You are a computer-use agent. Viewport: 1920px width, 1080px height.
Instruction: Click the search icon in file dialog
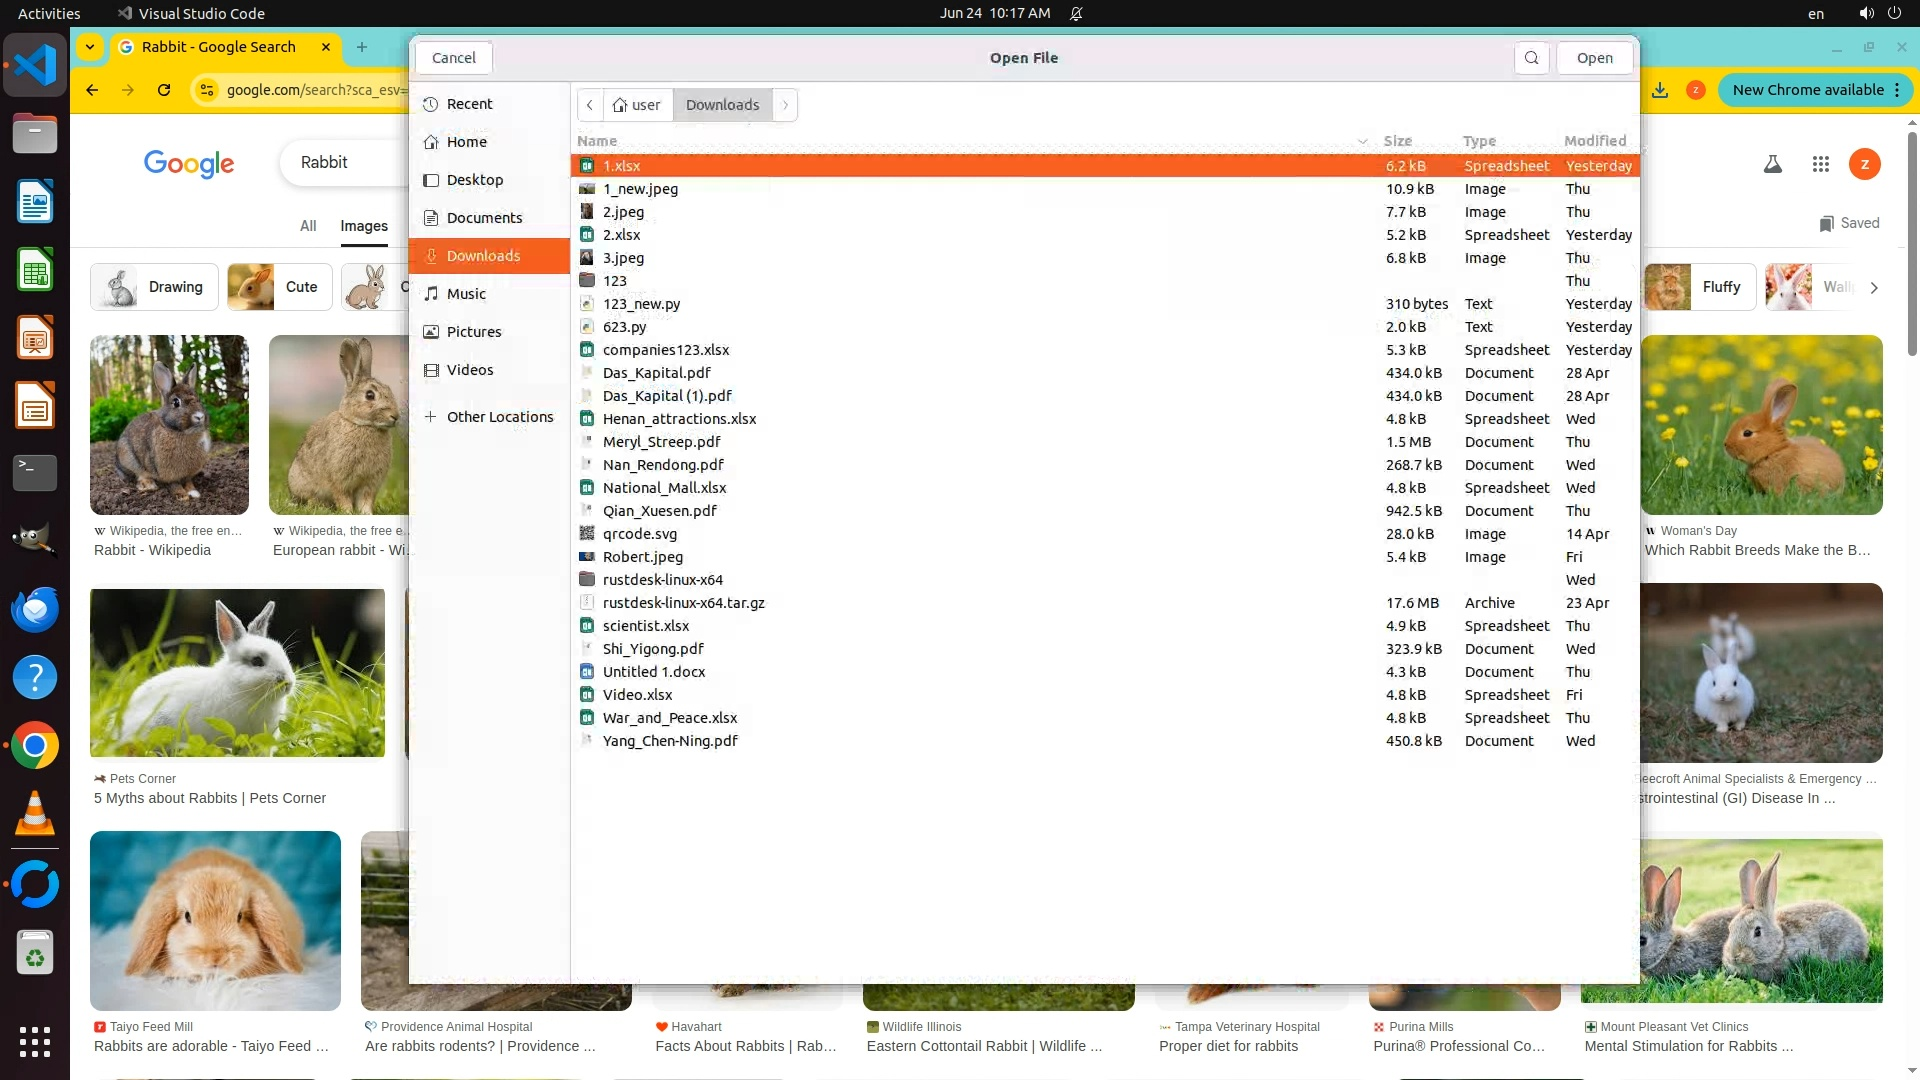click(1531, 58)
